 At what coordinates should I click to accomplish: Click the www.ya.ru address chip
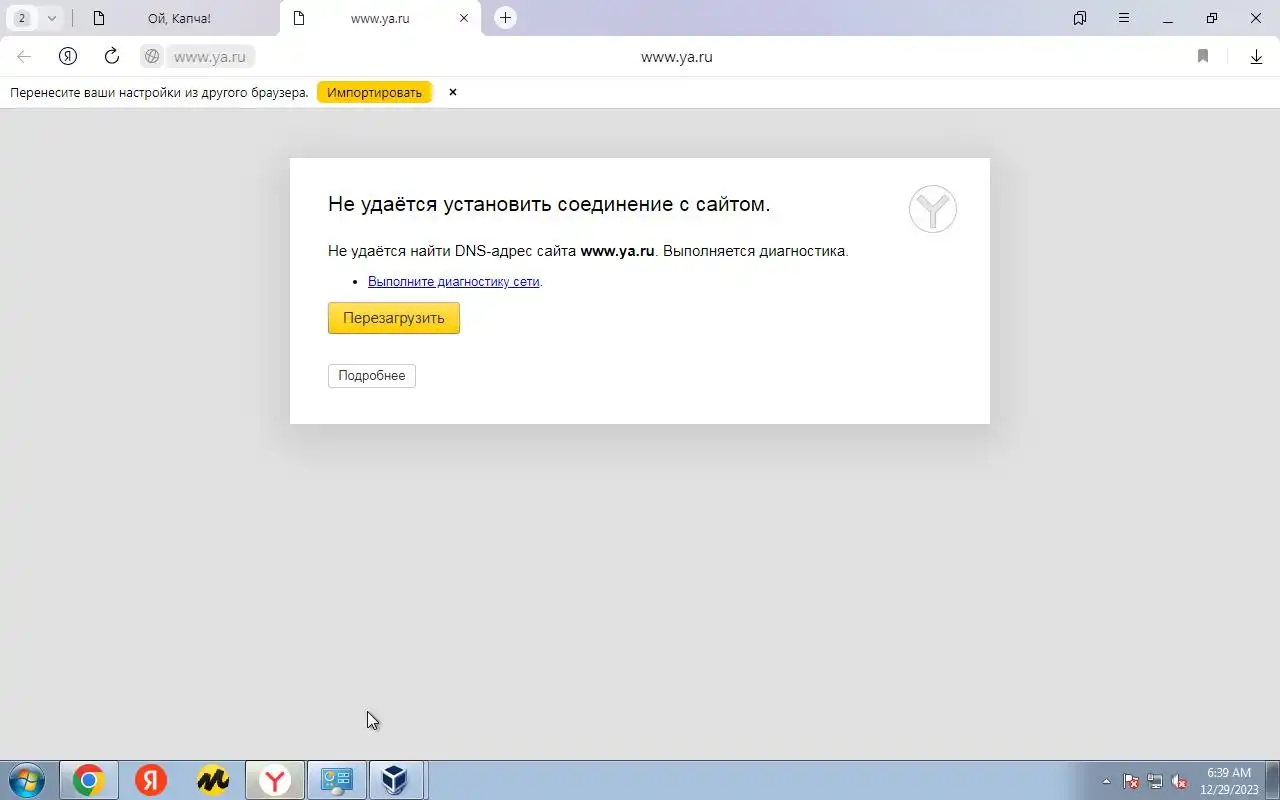[x=210, y=57]
